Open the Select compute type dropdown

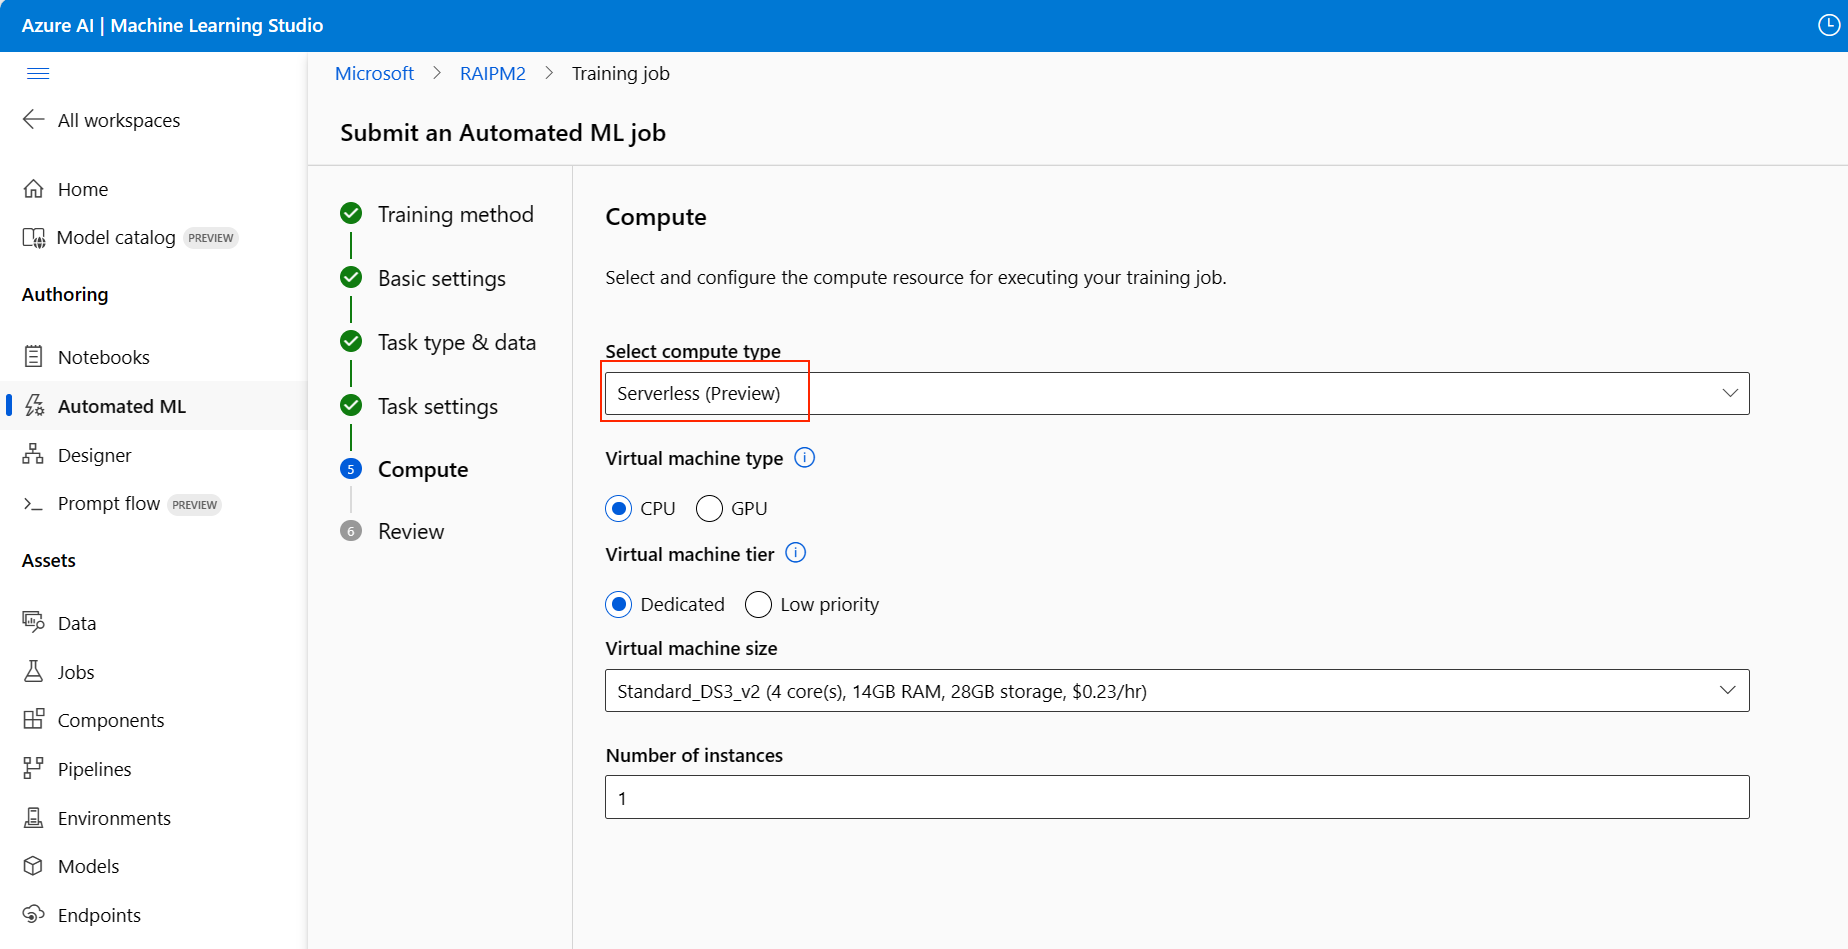tap(1176, 394)
